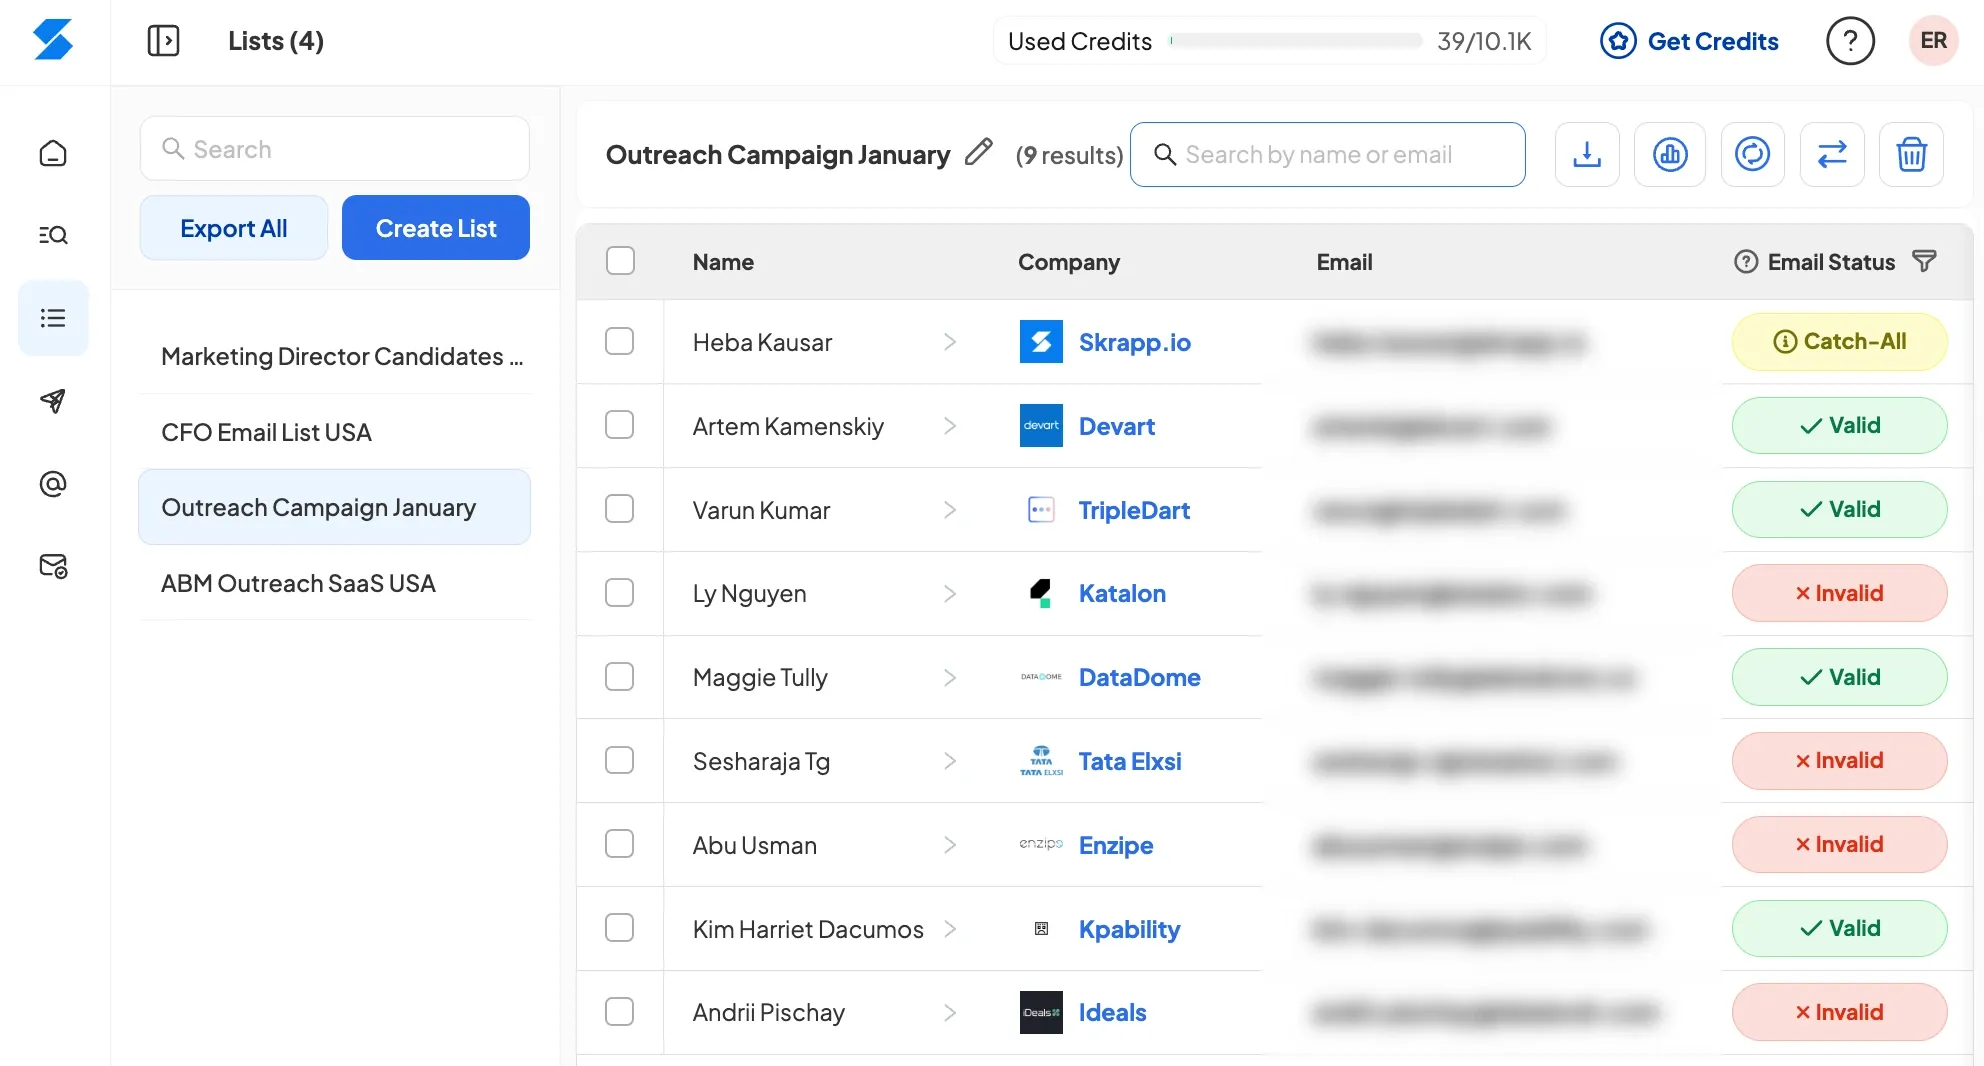Tick the checkbox for Ly Nguyen
The image size is (1984, 1066).
(x=620, y=593)
